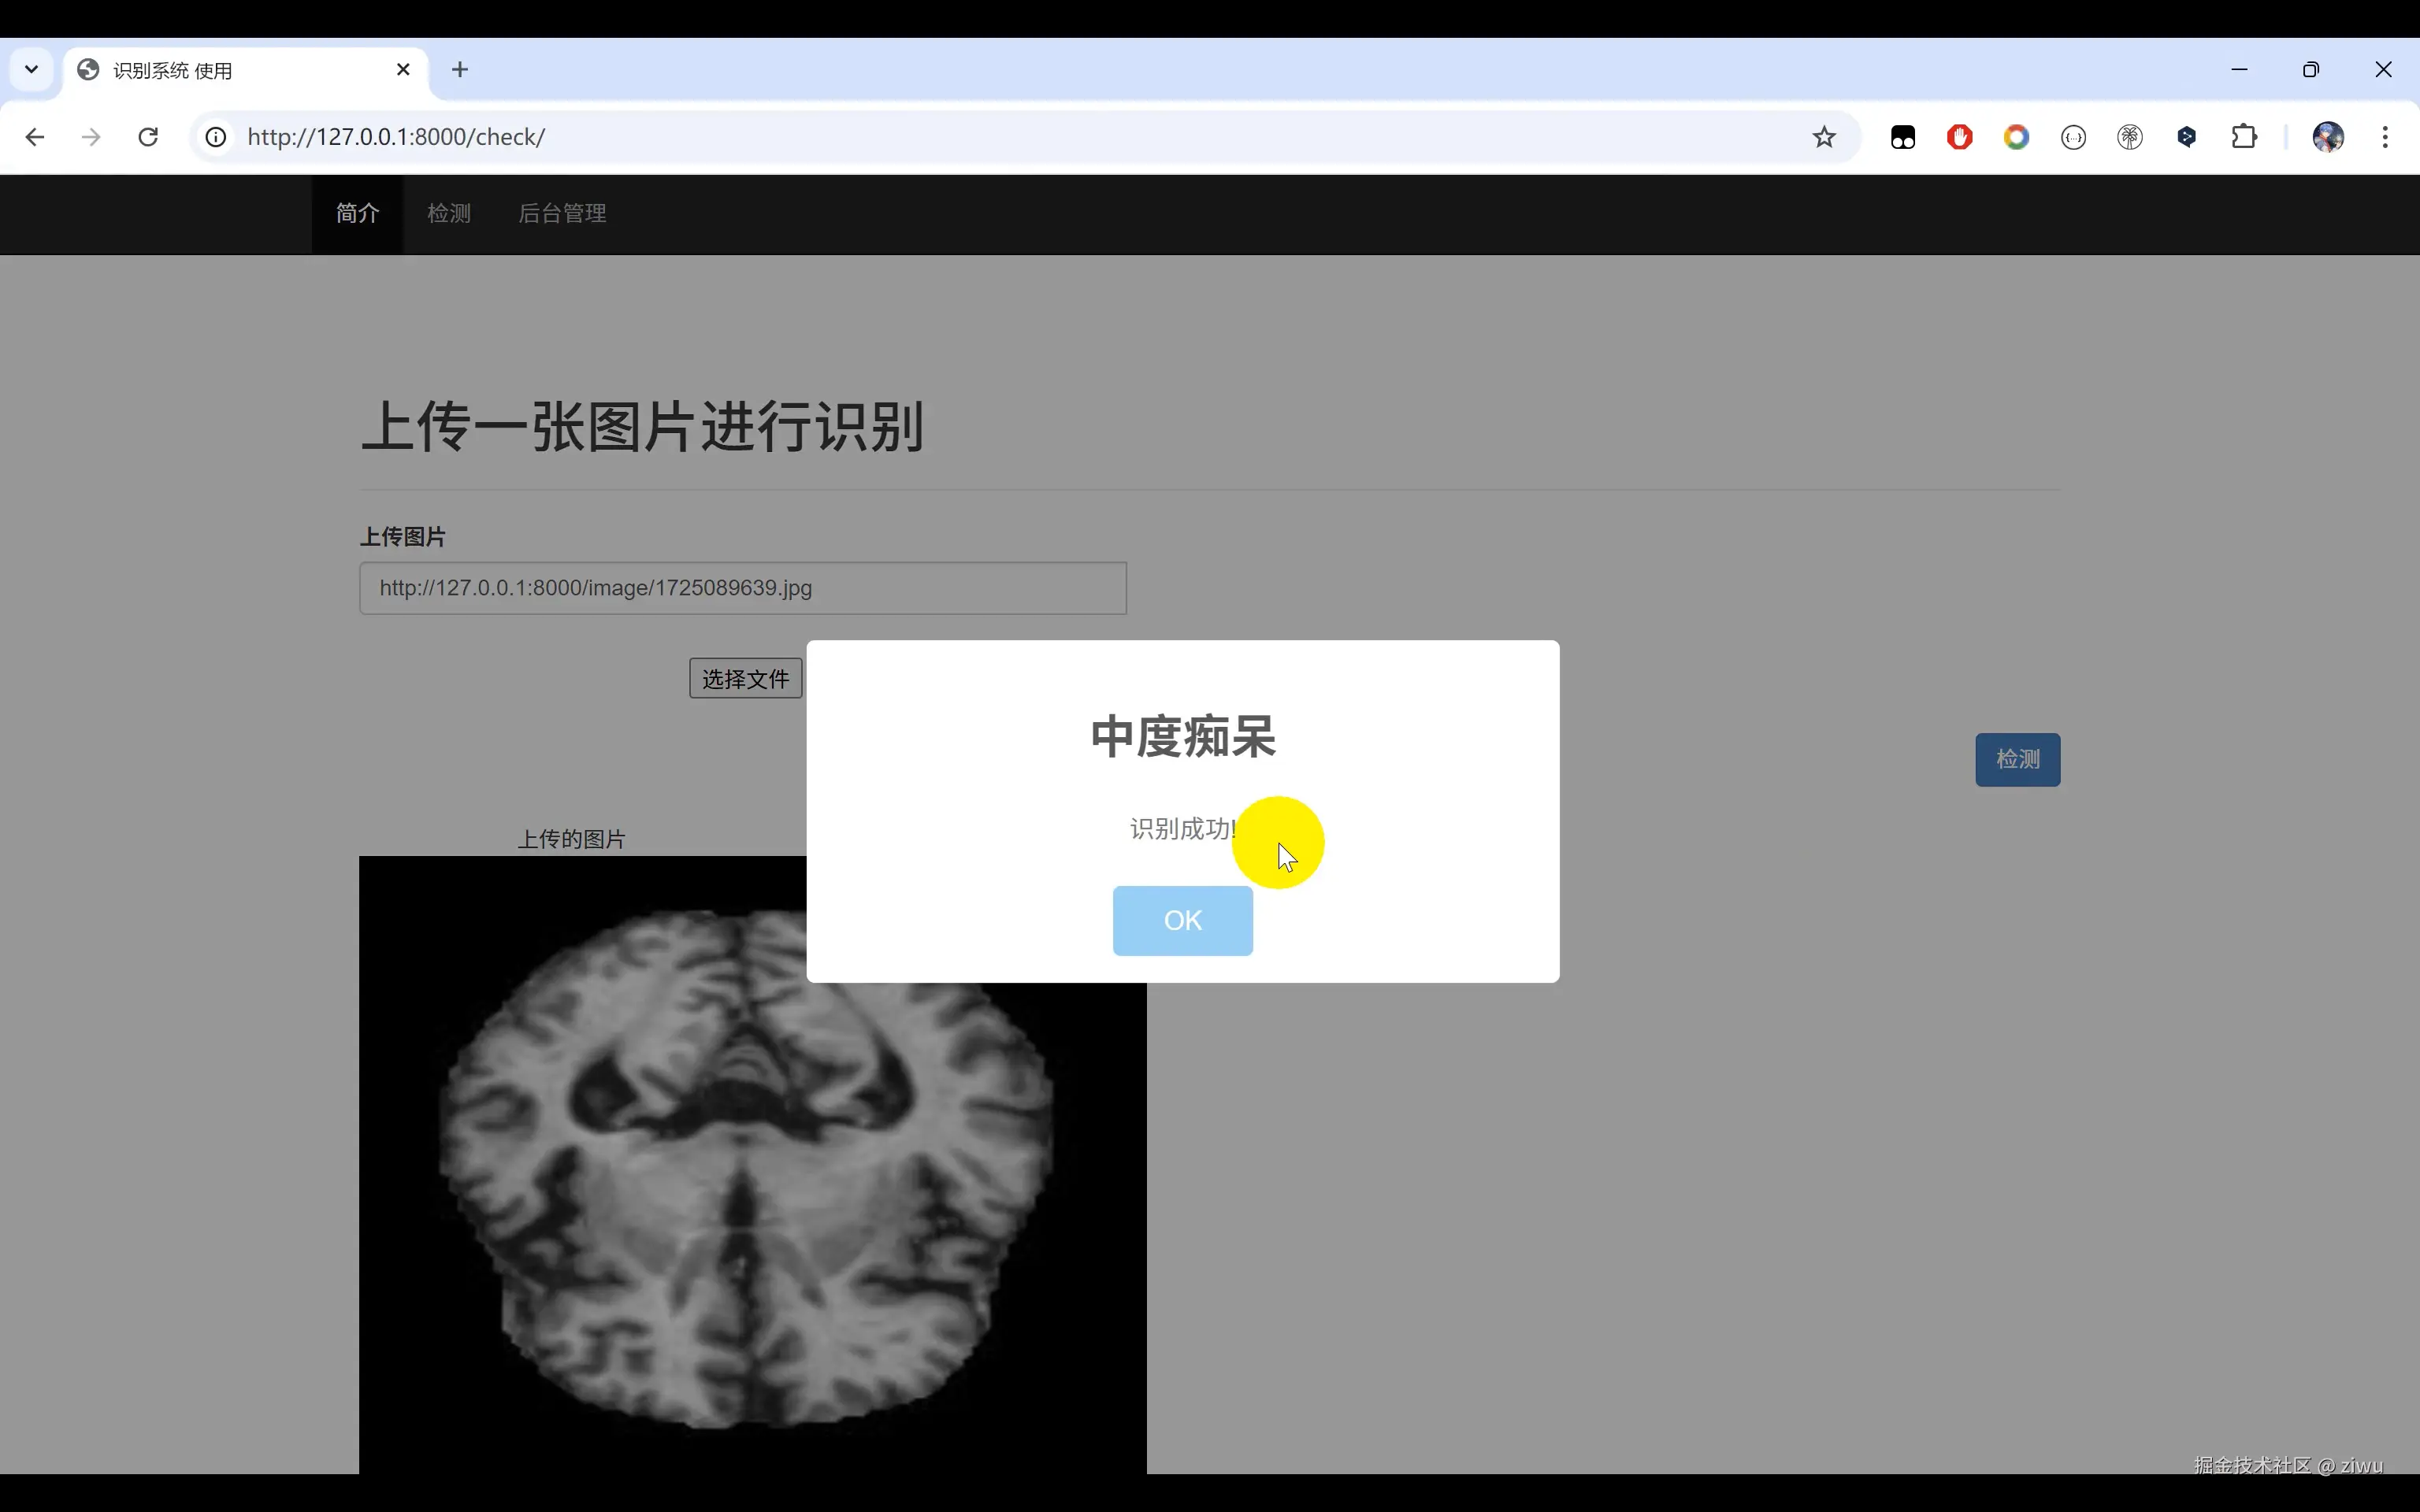Click the 选择文件 button

pyautogui.click(x=745, y=679)
